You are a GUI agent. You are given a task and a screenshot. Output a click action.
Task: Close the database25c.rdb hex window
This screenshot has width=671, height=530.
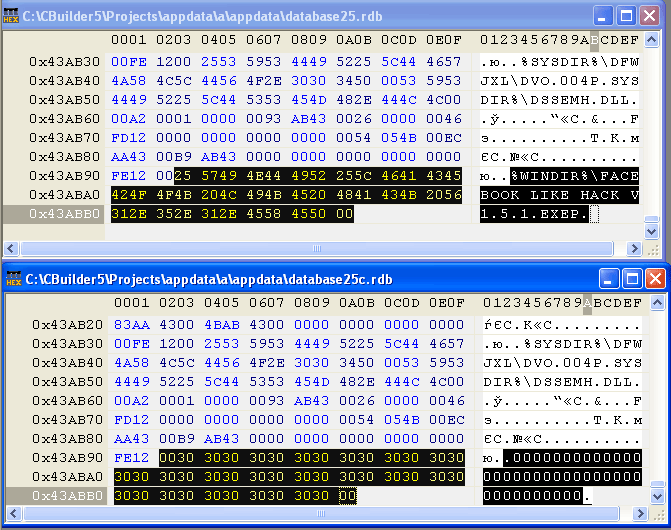click(653, 278)
